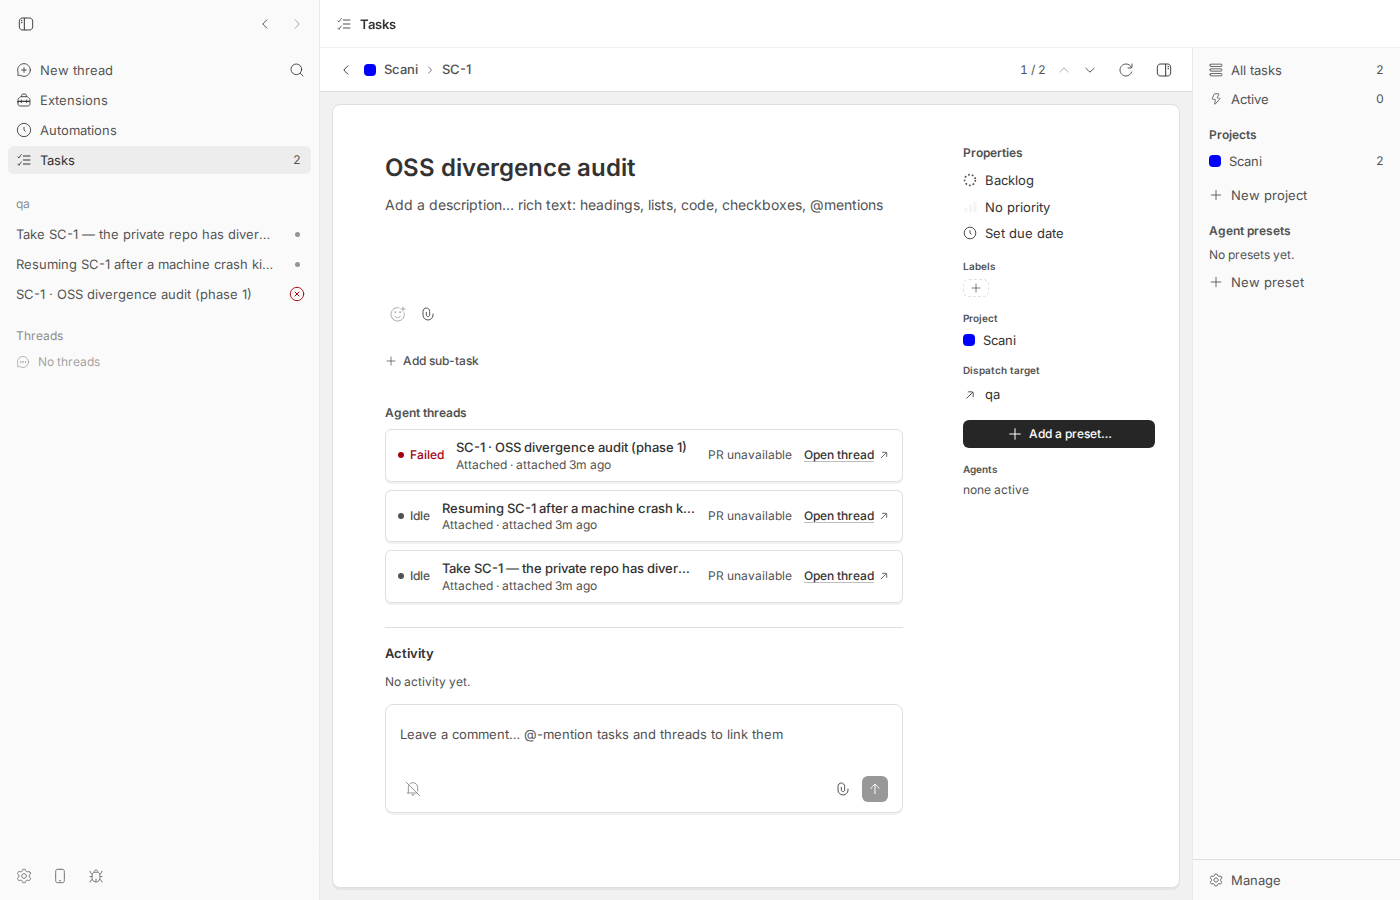Click New preset
Screen dimensions: 1400x900
1257,282
